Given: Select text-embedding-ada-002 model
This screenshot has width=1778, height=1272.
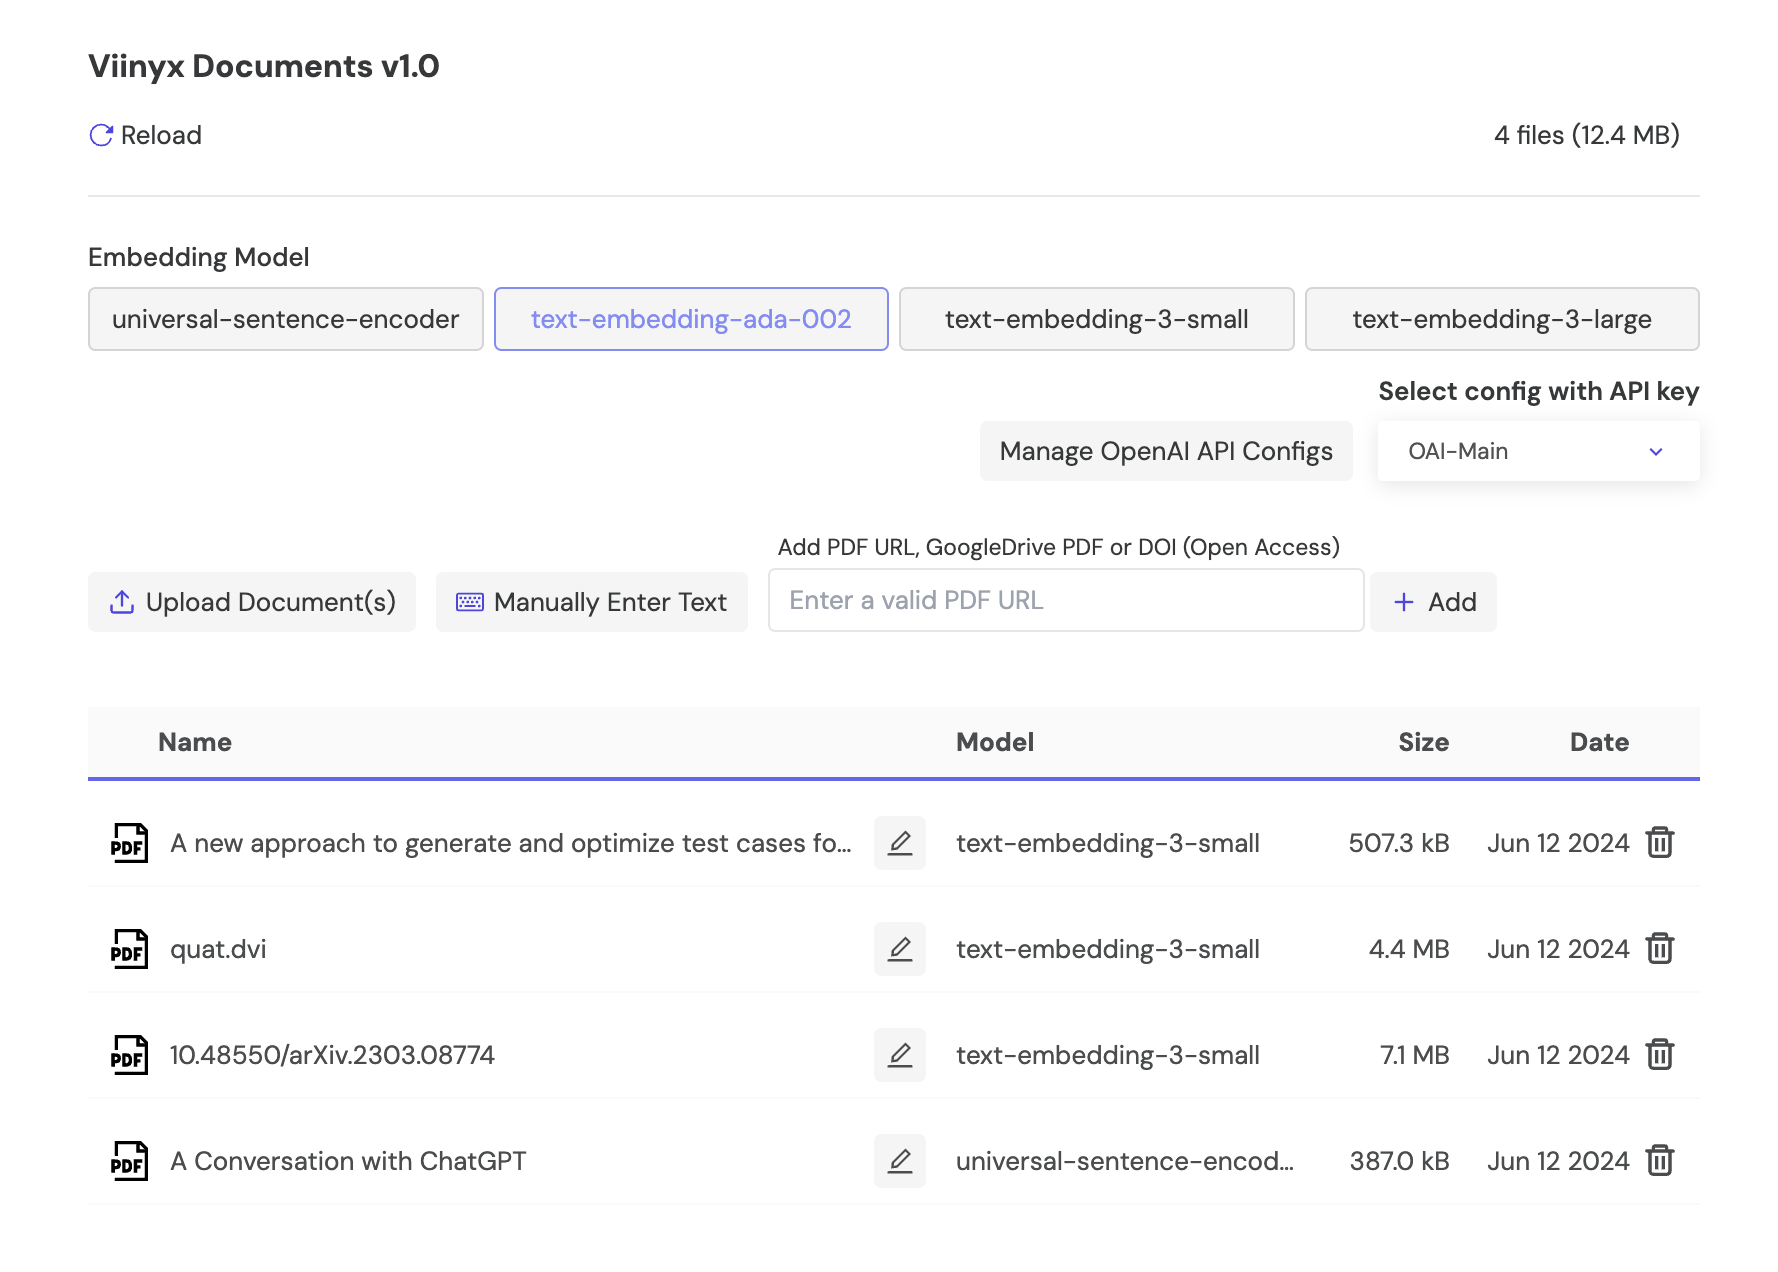Looking at the screenshot, I should pyautogui.click(x=691, y=319).
